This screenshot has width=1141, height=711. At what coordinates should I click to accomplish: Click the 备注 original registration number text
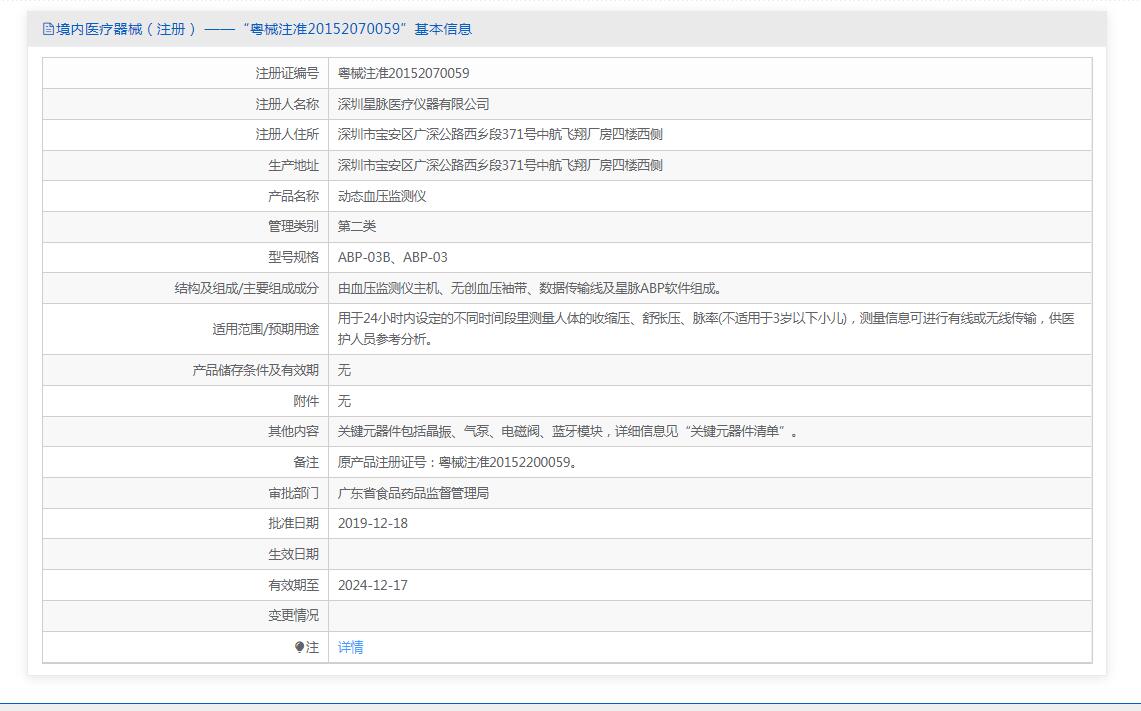pos(457,462)
